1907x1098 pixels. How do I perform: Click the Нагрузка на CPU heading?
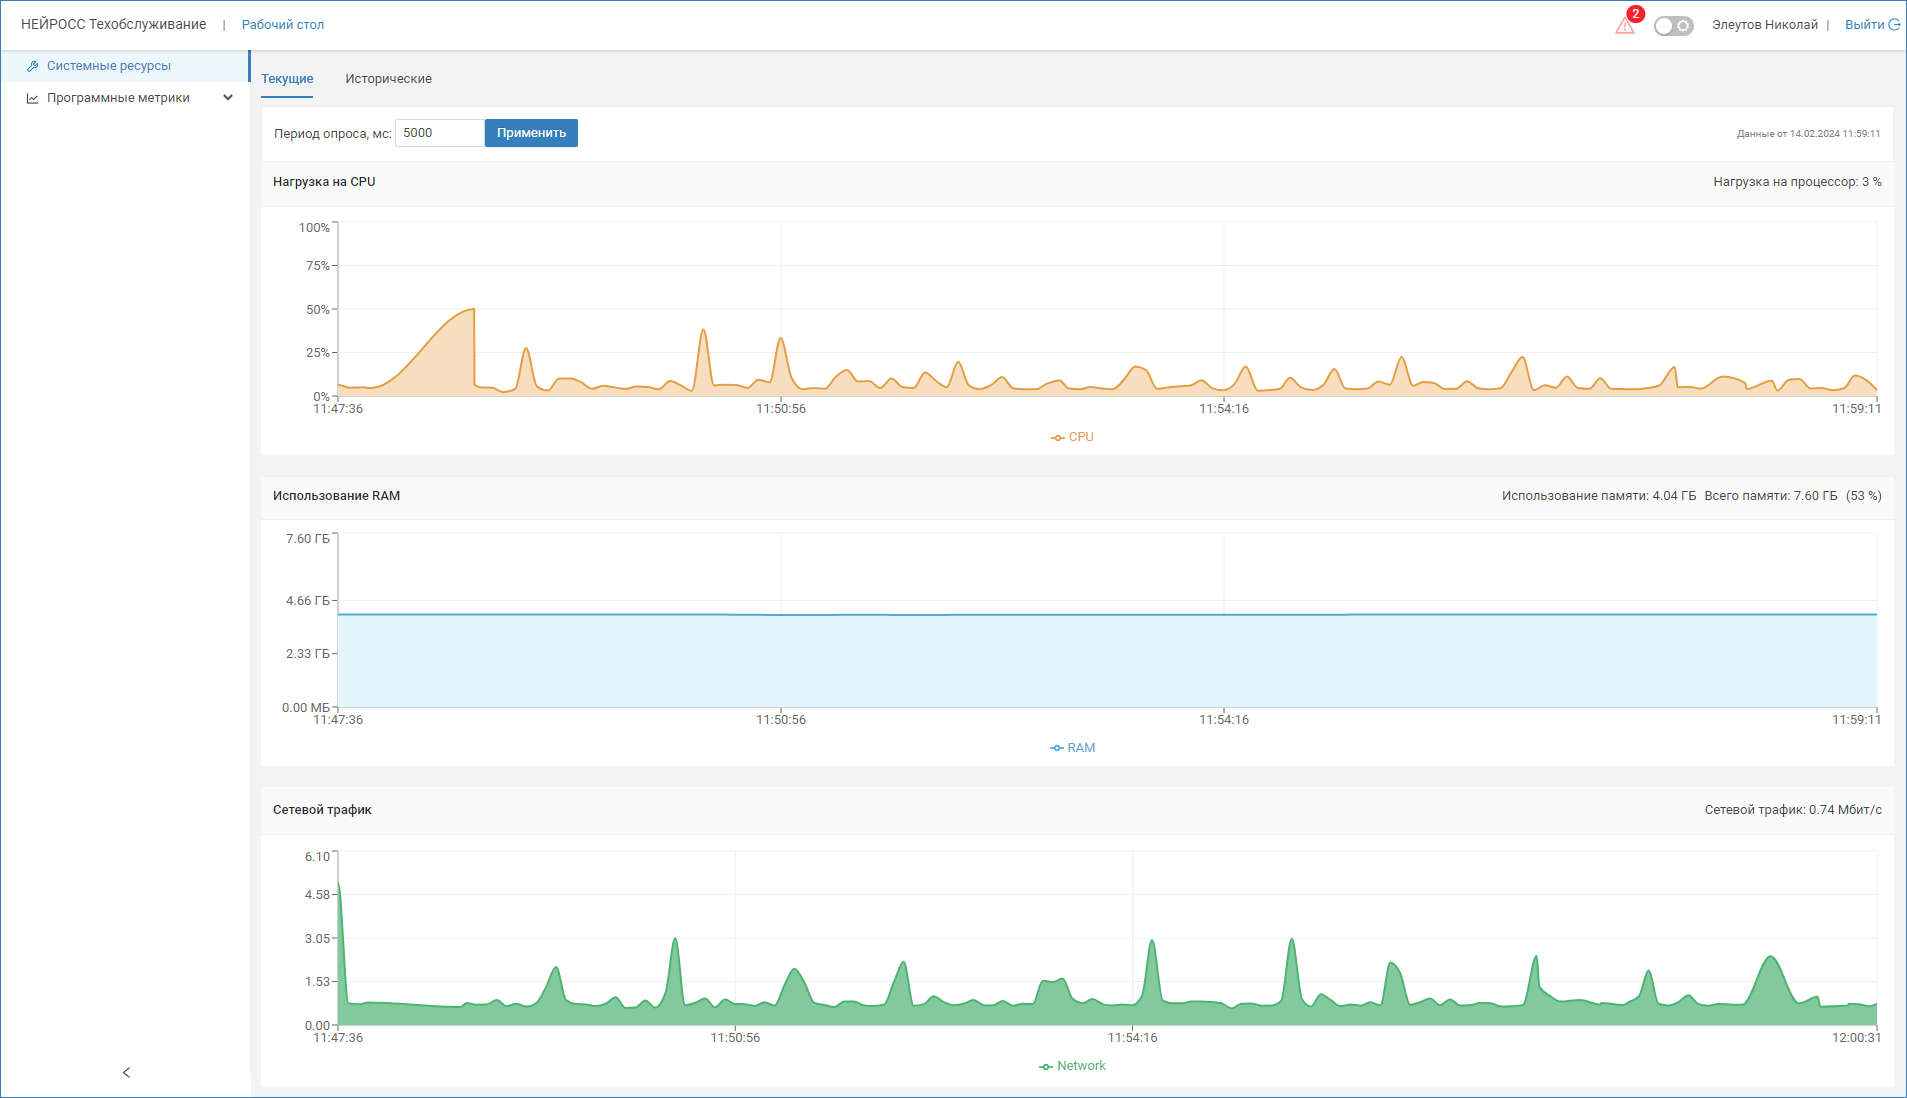click(324, 182)
